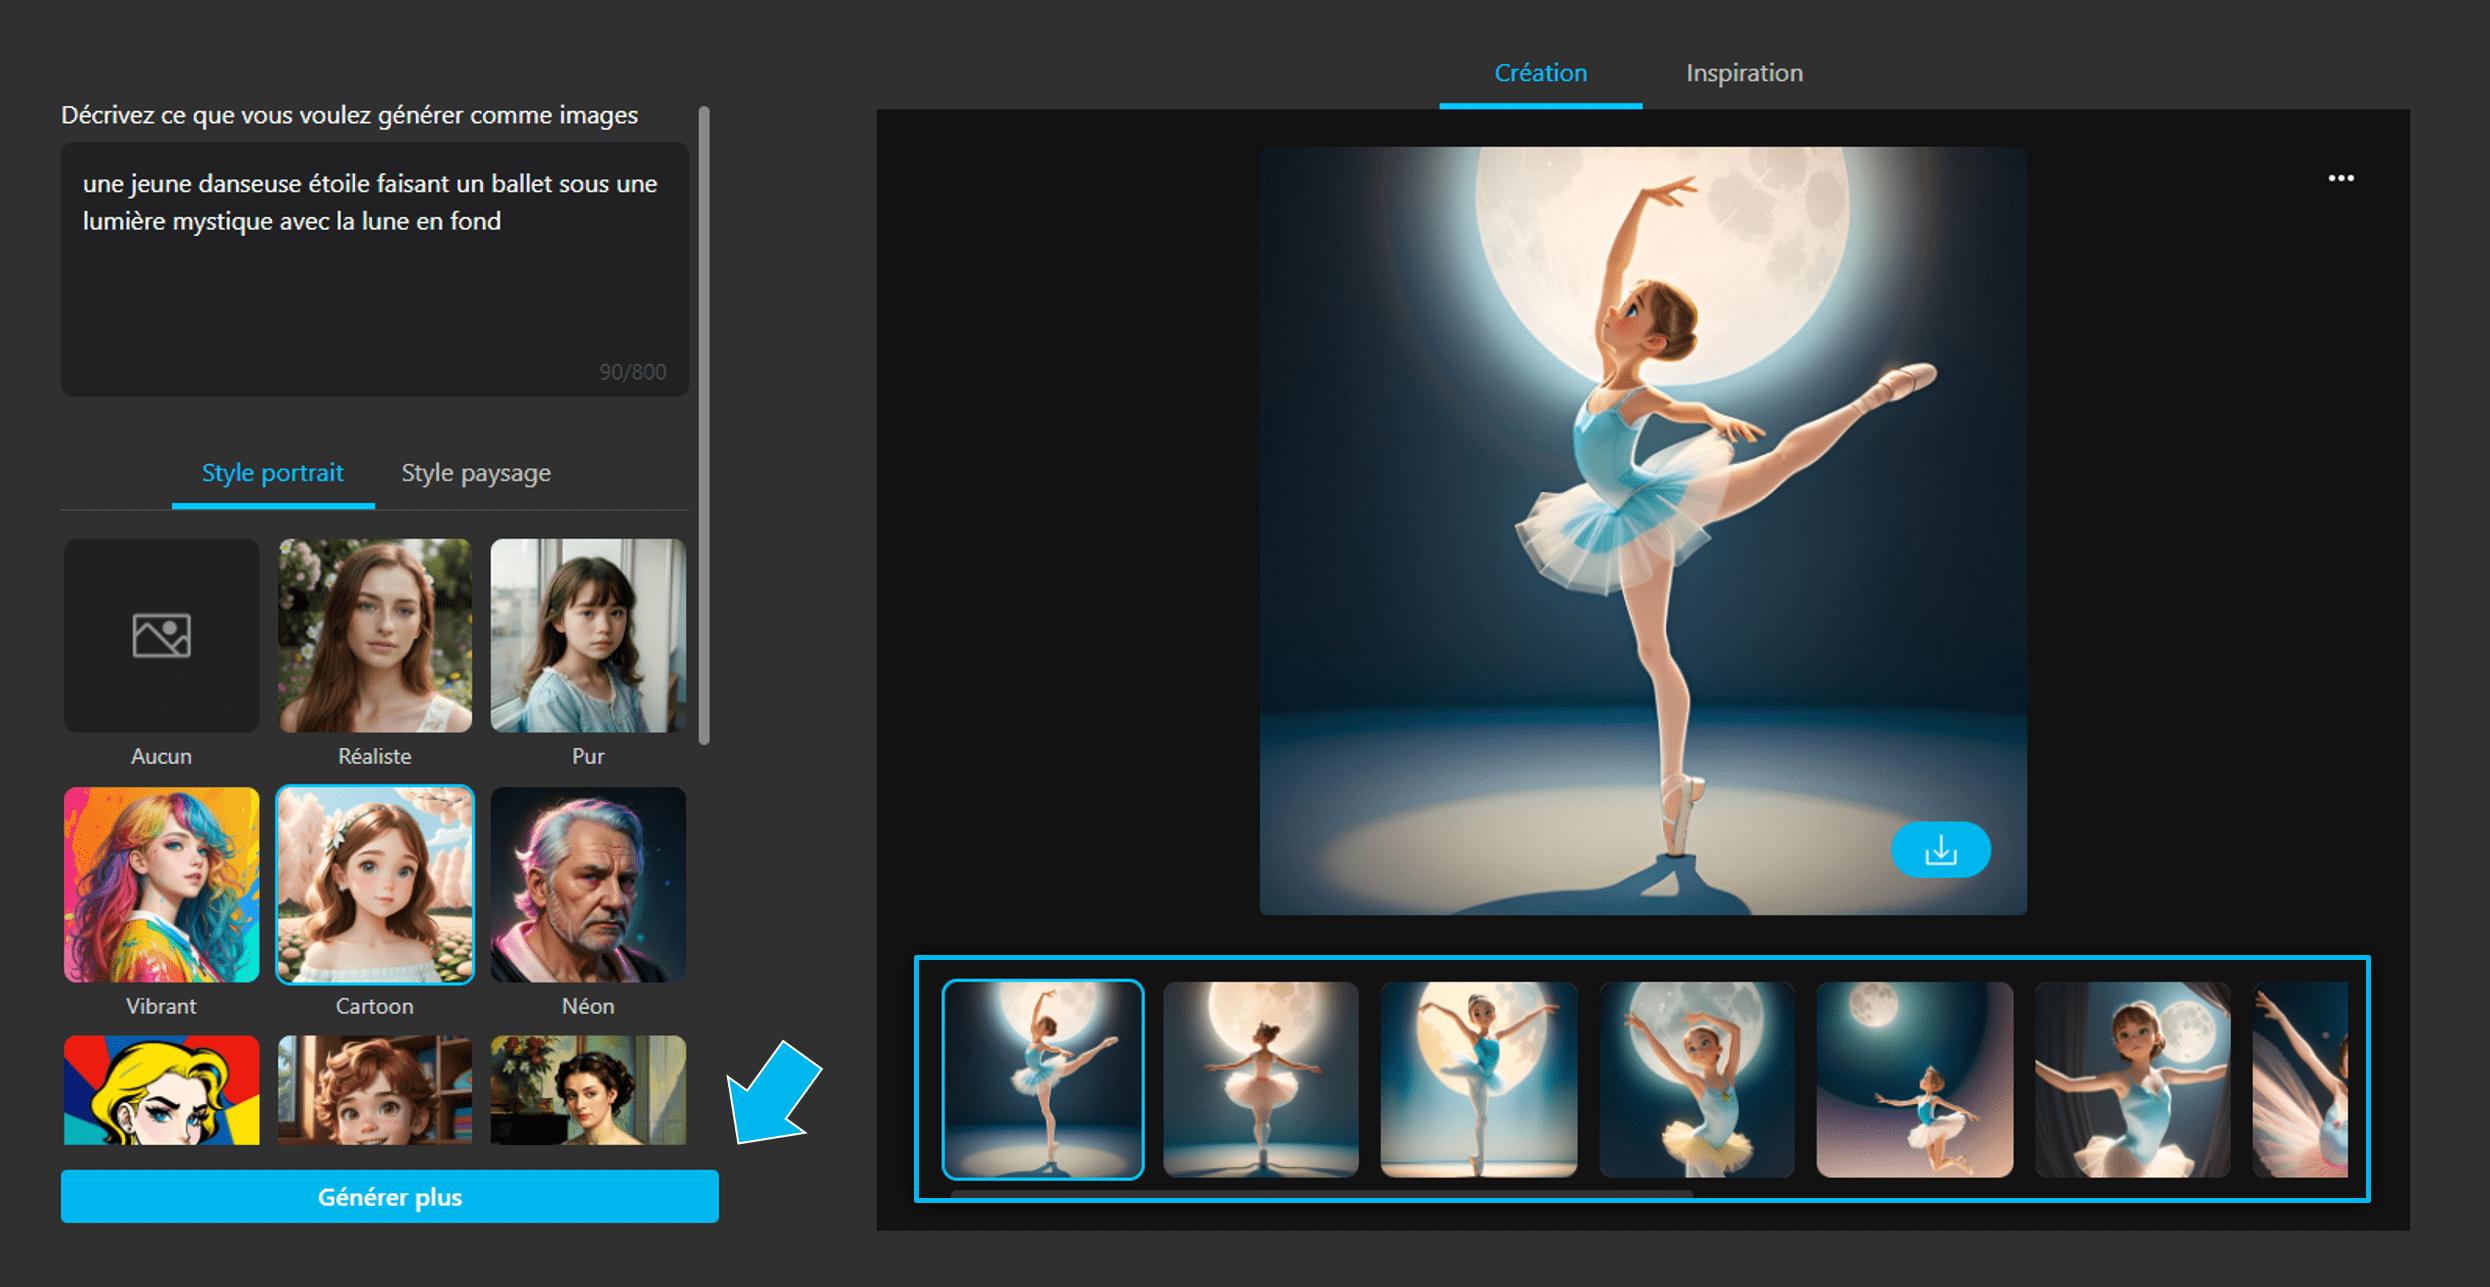Pick the pop-art blonde comic style
Viewport: 2490px width, 1287px height.
tap(161, 1090)
